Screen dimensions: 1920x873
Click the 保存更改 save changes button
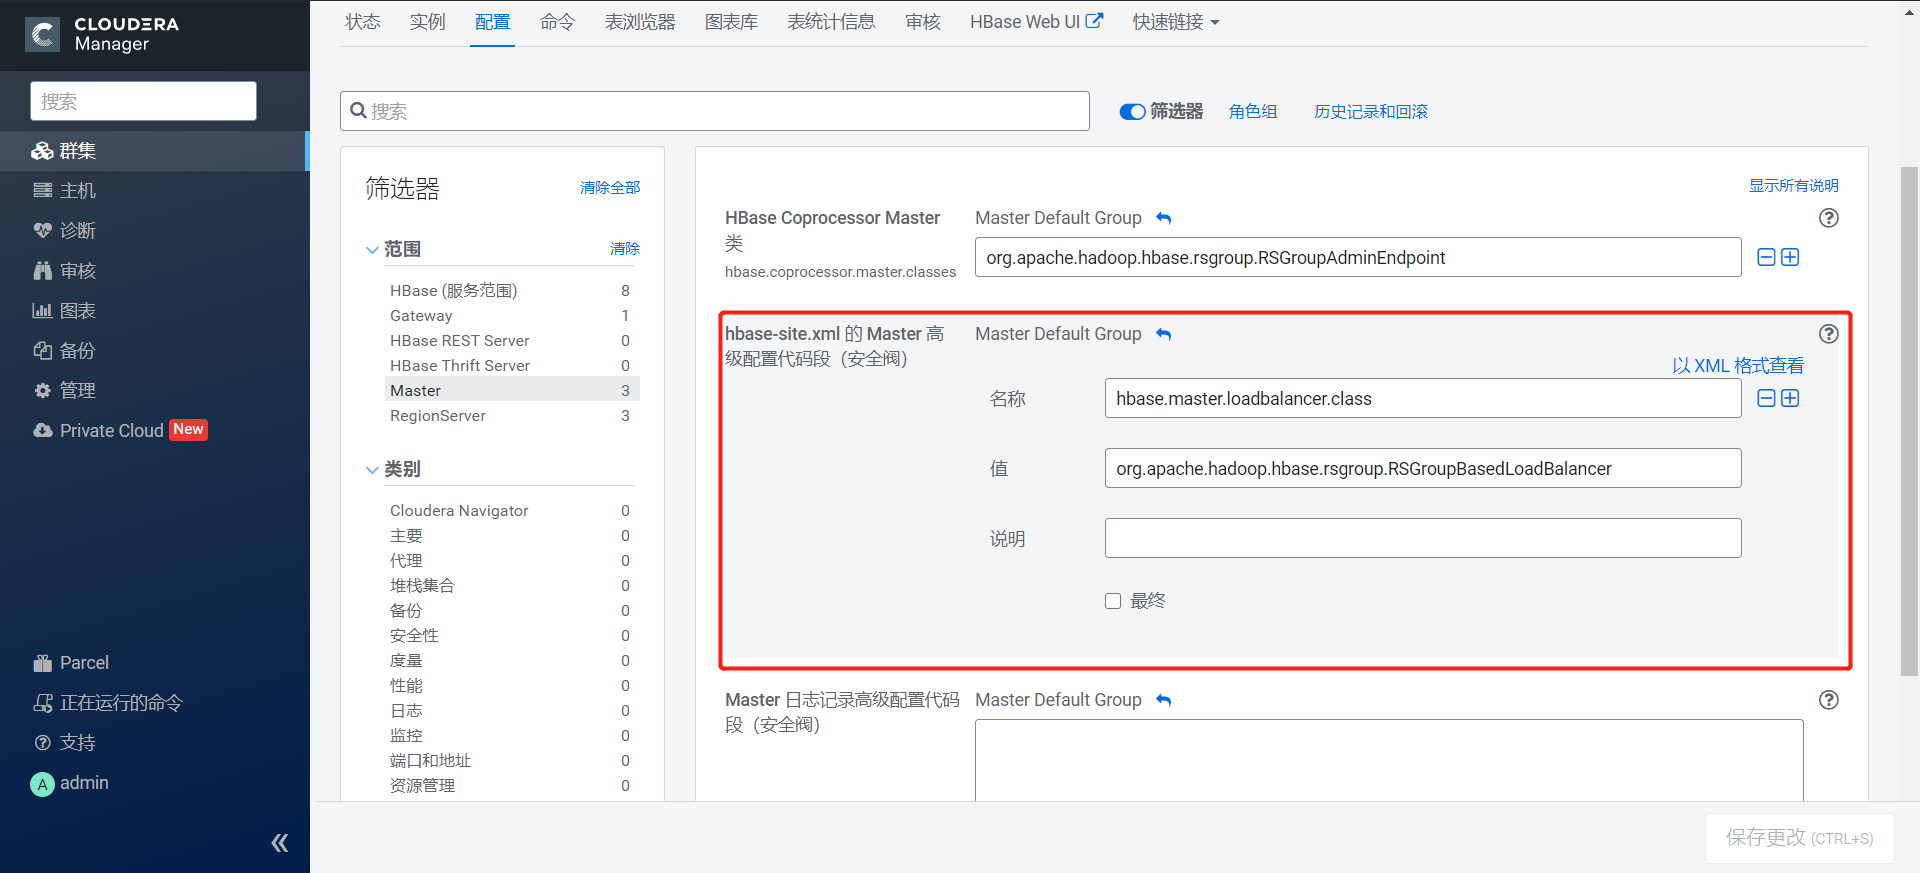pos(1800,838)
